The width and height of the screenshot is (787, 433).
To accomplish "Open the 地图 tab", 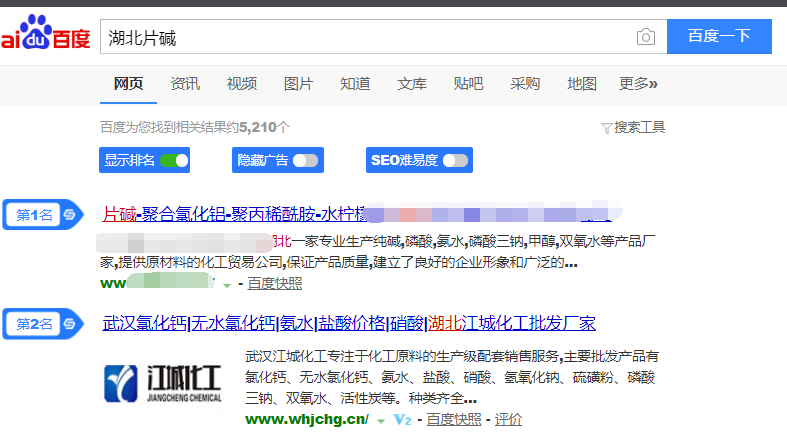I will click(x=582, y=83).
